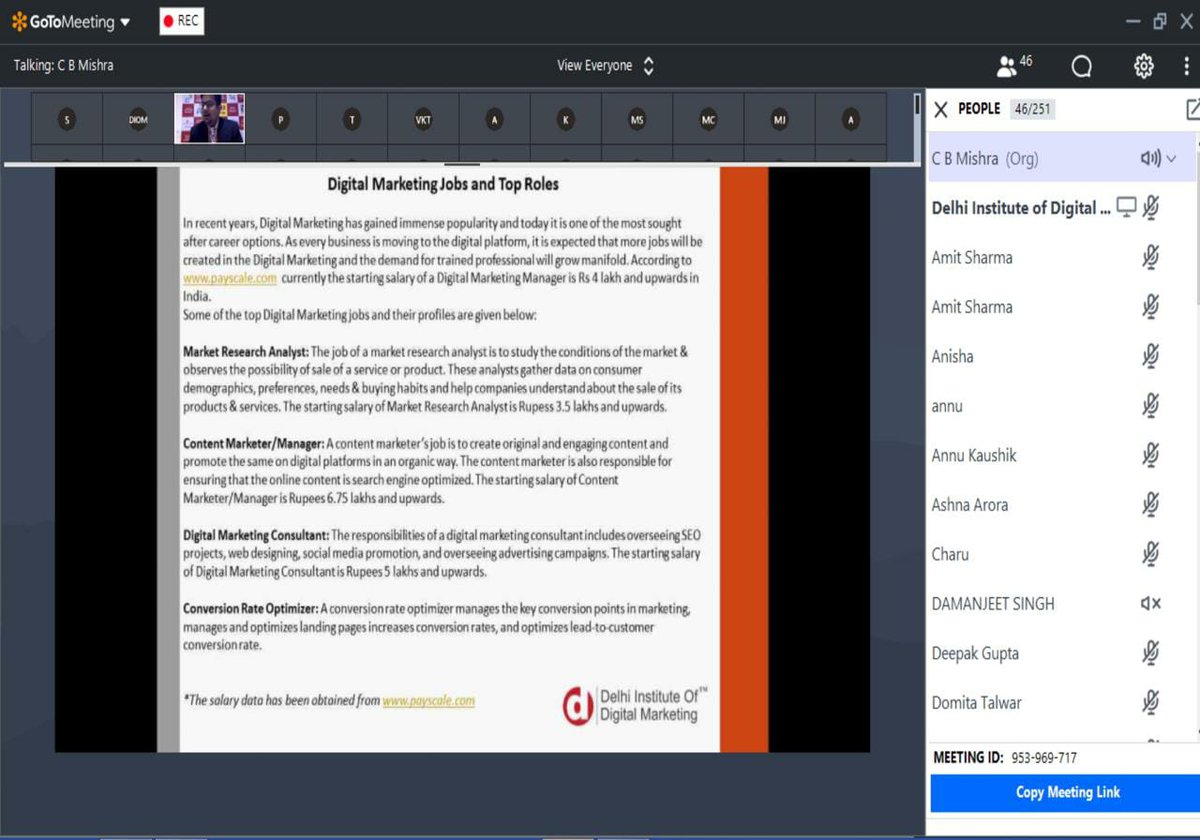The height and width of the screenshot is (840, 1200).
Task: Click the 46/251 attendee count badge
Action: 1032,109
